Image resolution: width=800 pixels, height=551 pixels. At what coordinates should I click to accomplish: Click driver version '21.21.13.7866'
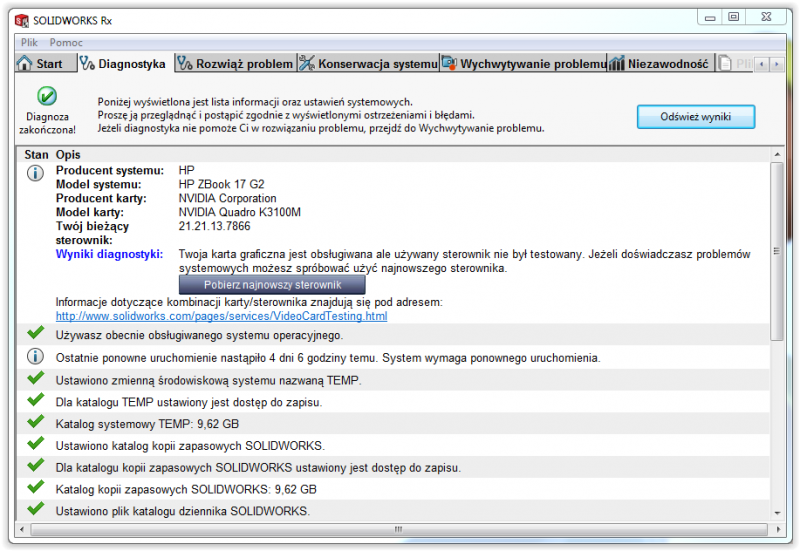(214, 226)
